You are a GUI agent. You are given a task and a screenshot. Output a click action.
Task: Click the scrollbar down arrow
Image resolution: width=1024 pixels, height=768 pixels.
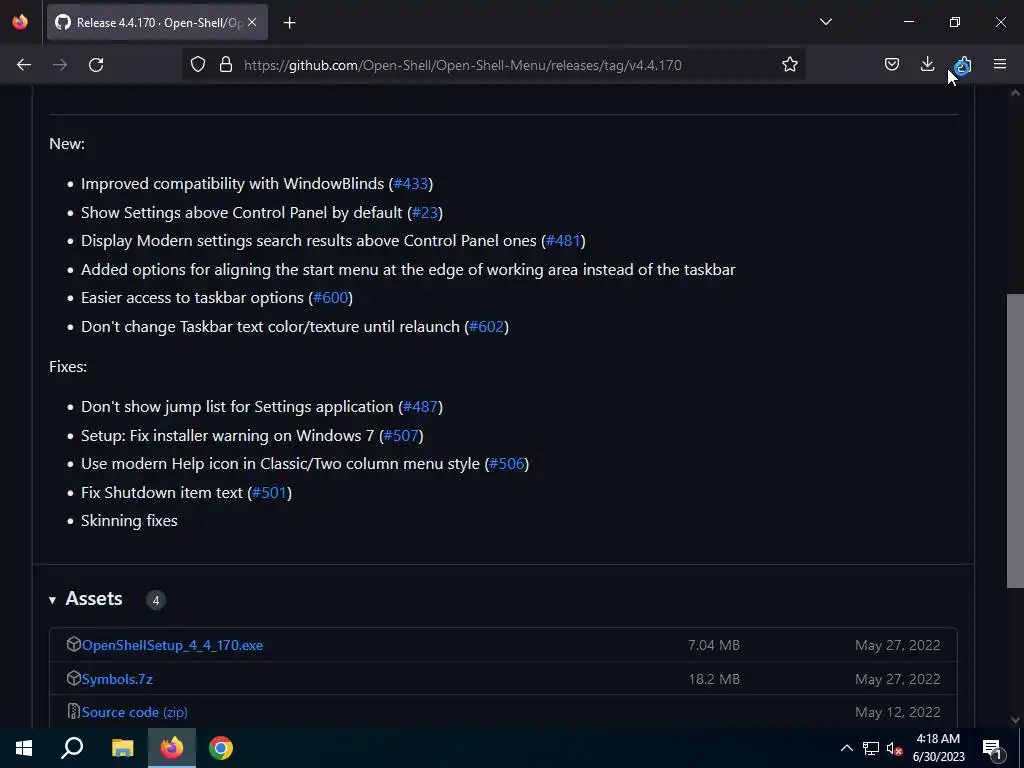click(1015, 720)
